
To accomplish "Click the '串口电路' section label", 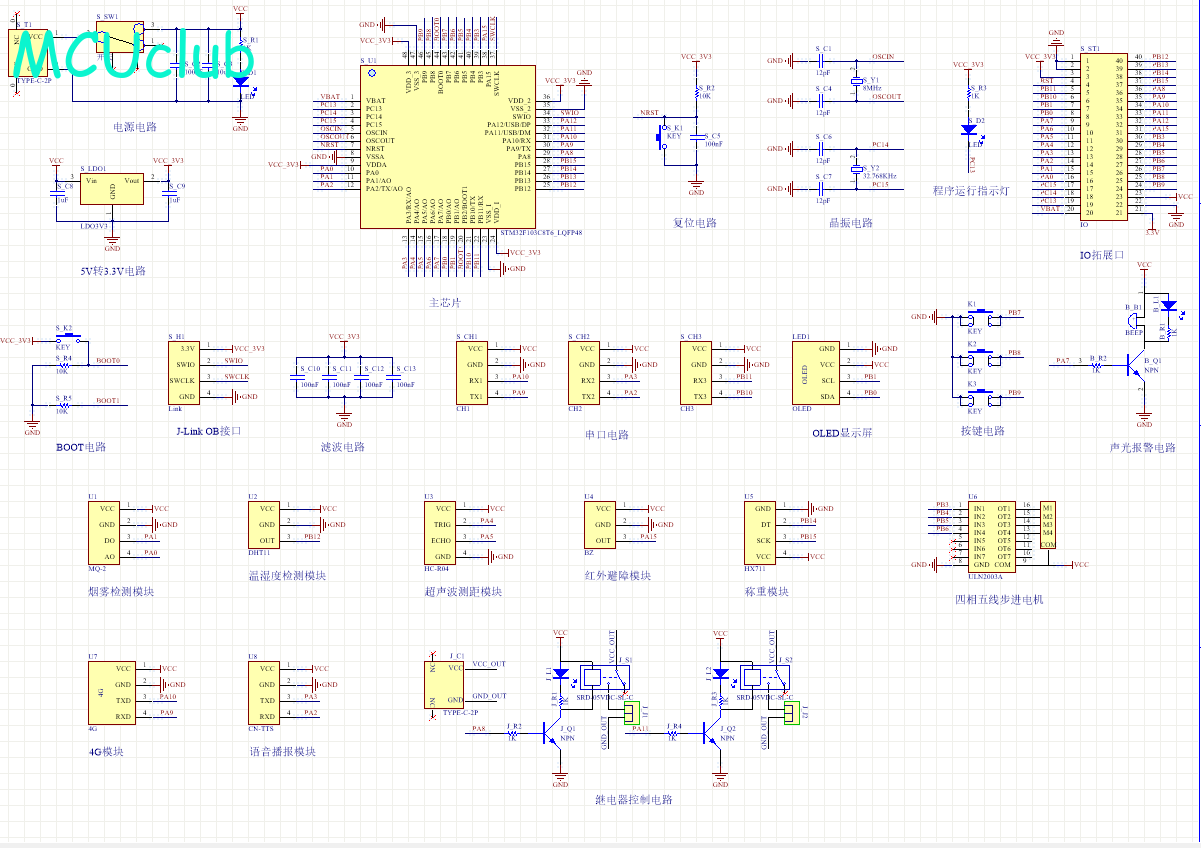I will (x=607, y=435).
